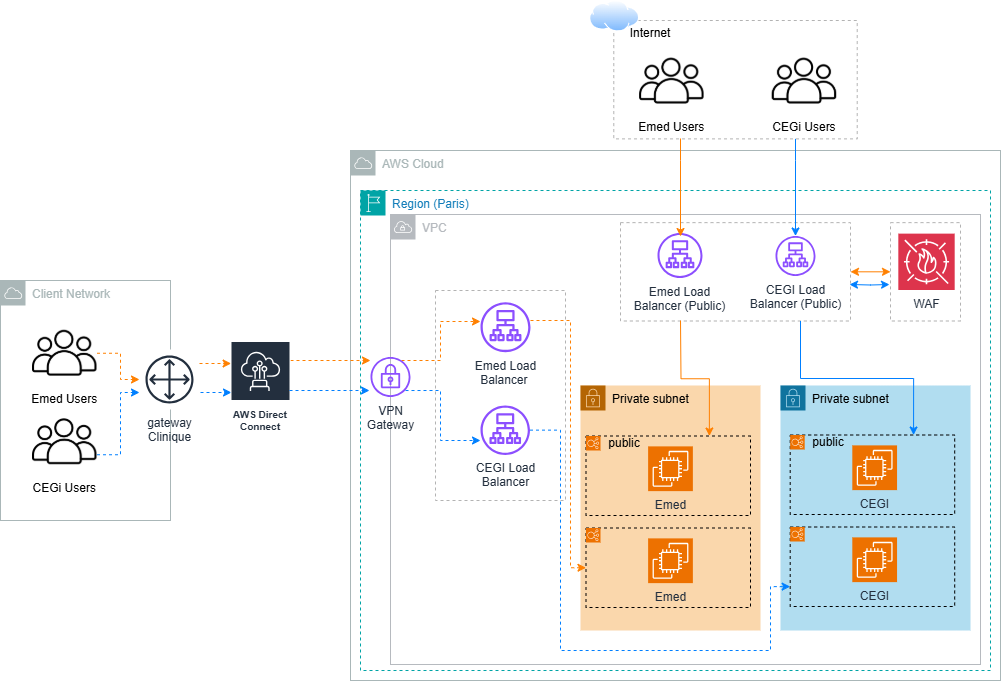Screen dimensions: 1001x681
Task: Click the blue Private subnet lock icon
Action: coord(793,398)
